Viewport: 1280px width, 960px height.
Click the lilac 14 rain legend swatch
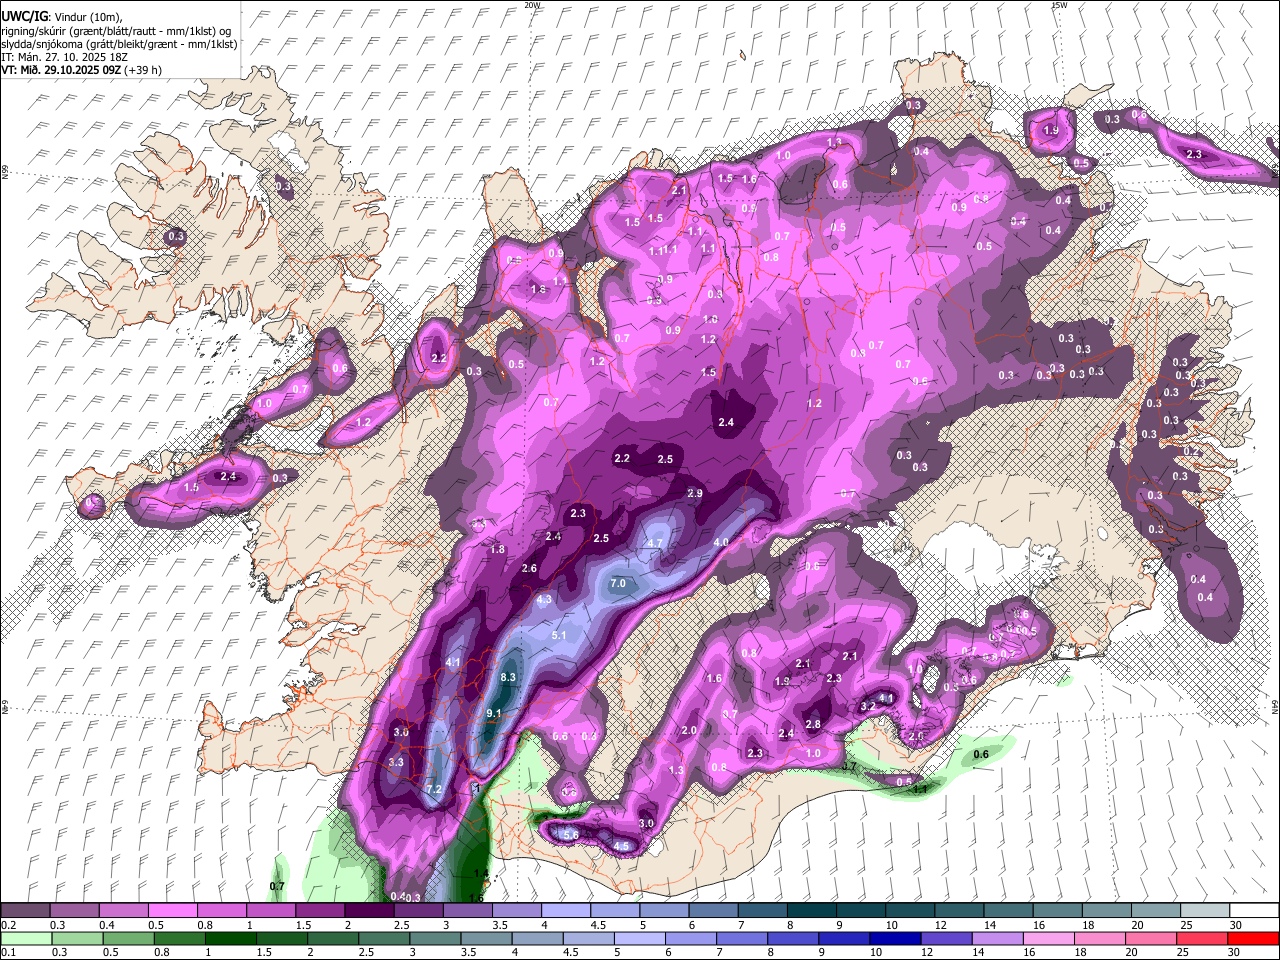998,938
